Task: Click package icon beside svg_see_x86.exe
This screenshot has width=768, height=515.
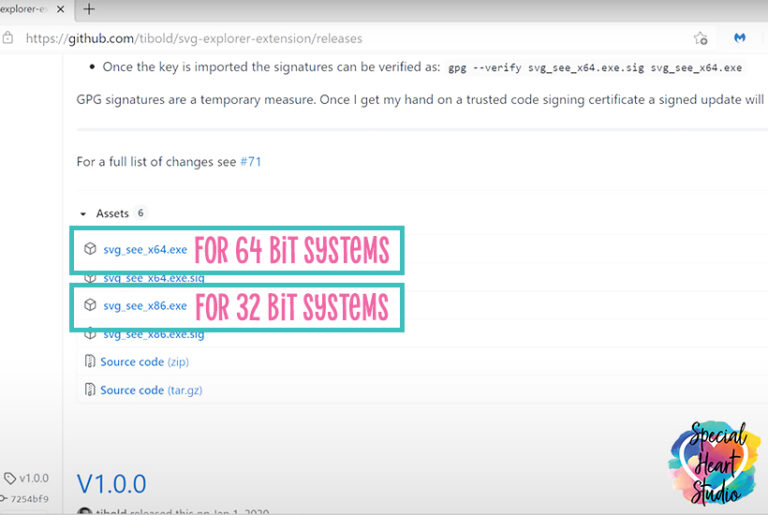Action: 90,305
